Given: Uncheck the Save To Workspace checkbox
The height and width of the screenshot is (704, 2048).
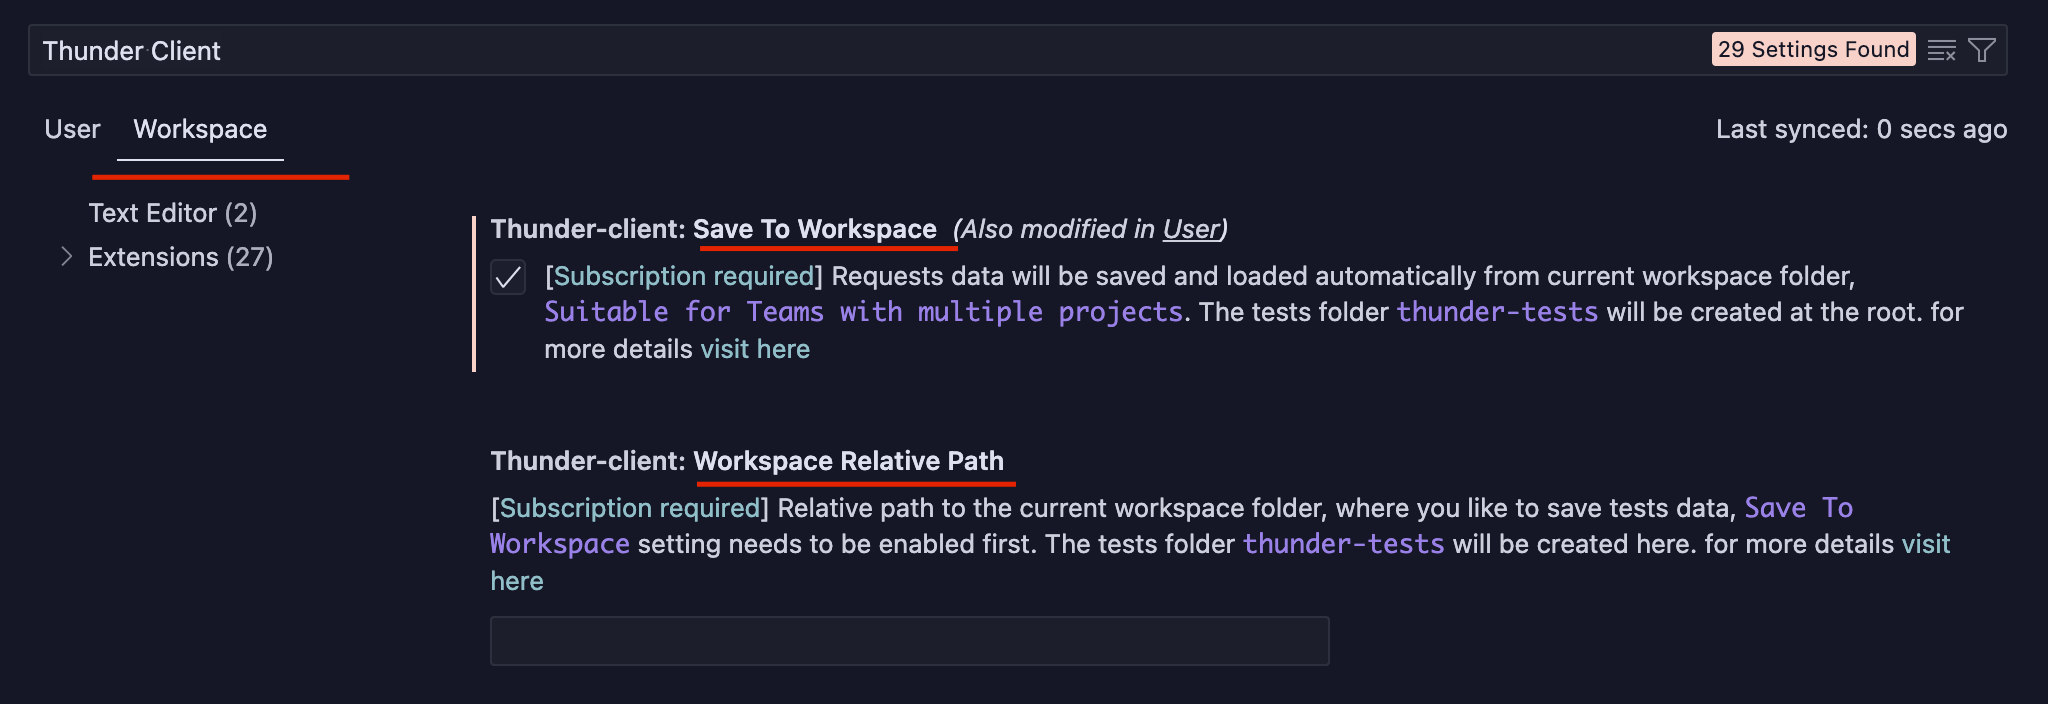Looking at the screenshot, I should [508, 276].
